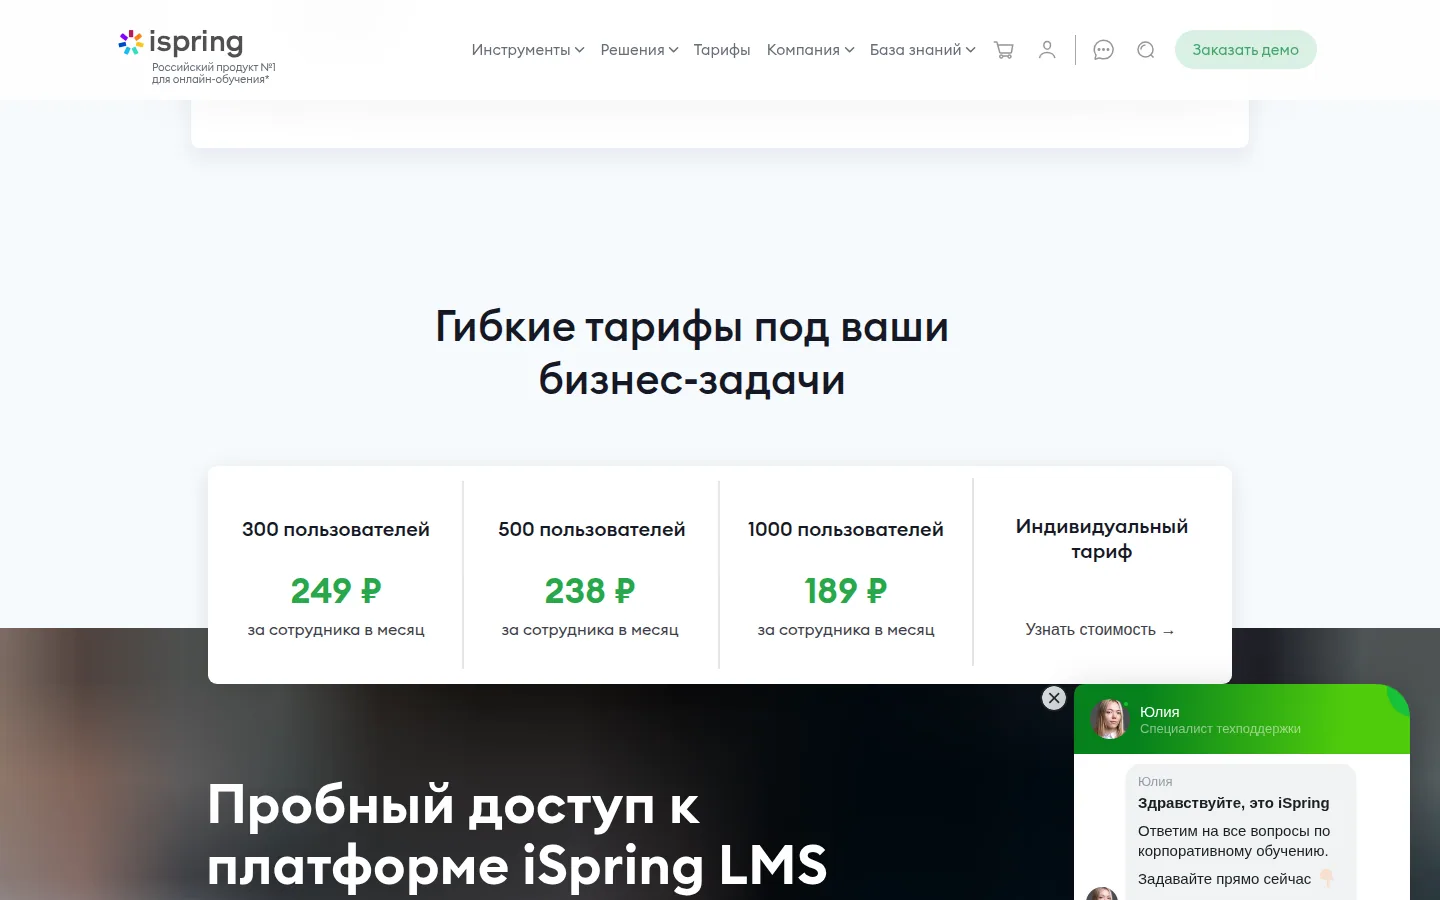Expand the База знаний menu
This screenshot has width=1440, height=900.
pyautogui.click(x=922, y=50)
